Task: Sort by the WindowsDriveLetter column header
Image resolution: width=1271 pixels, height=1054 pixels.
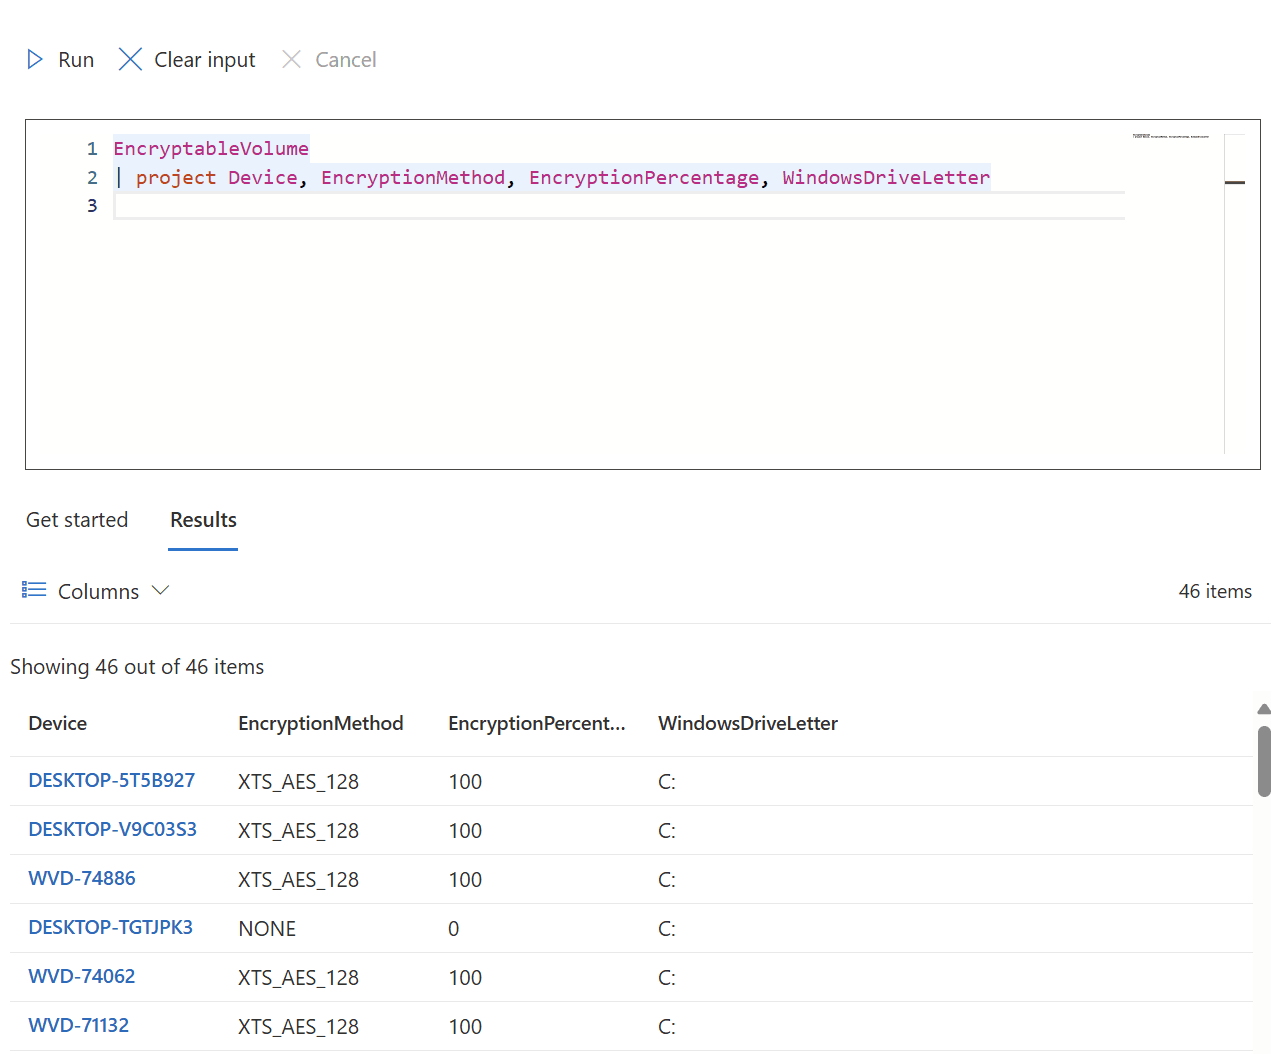Action: tap(748, 724)
